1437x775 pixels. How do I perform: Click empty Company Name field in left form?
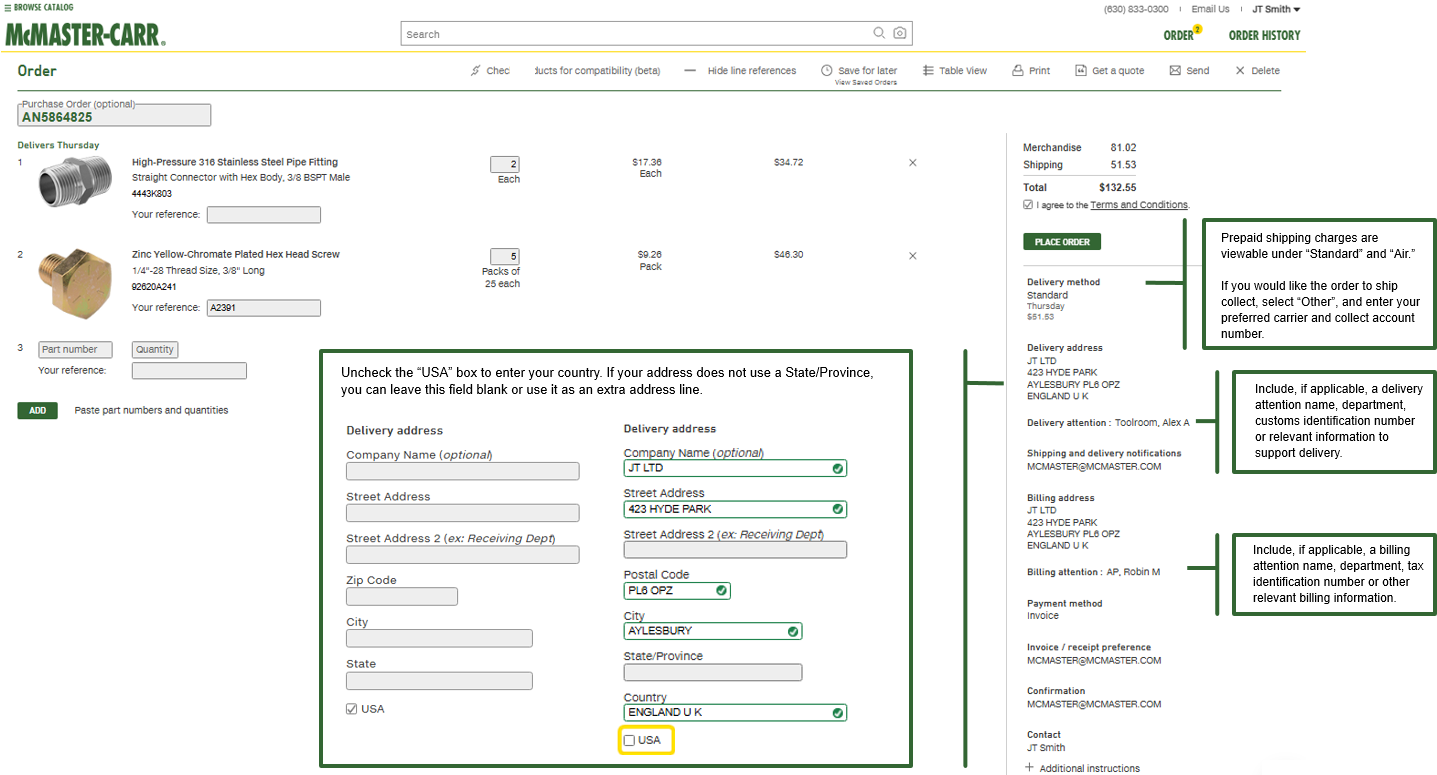click(463, 471)
